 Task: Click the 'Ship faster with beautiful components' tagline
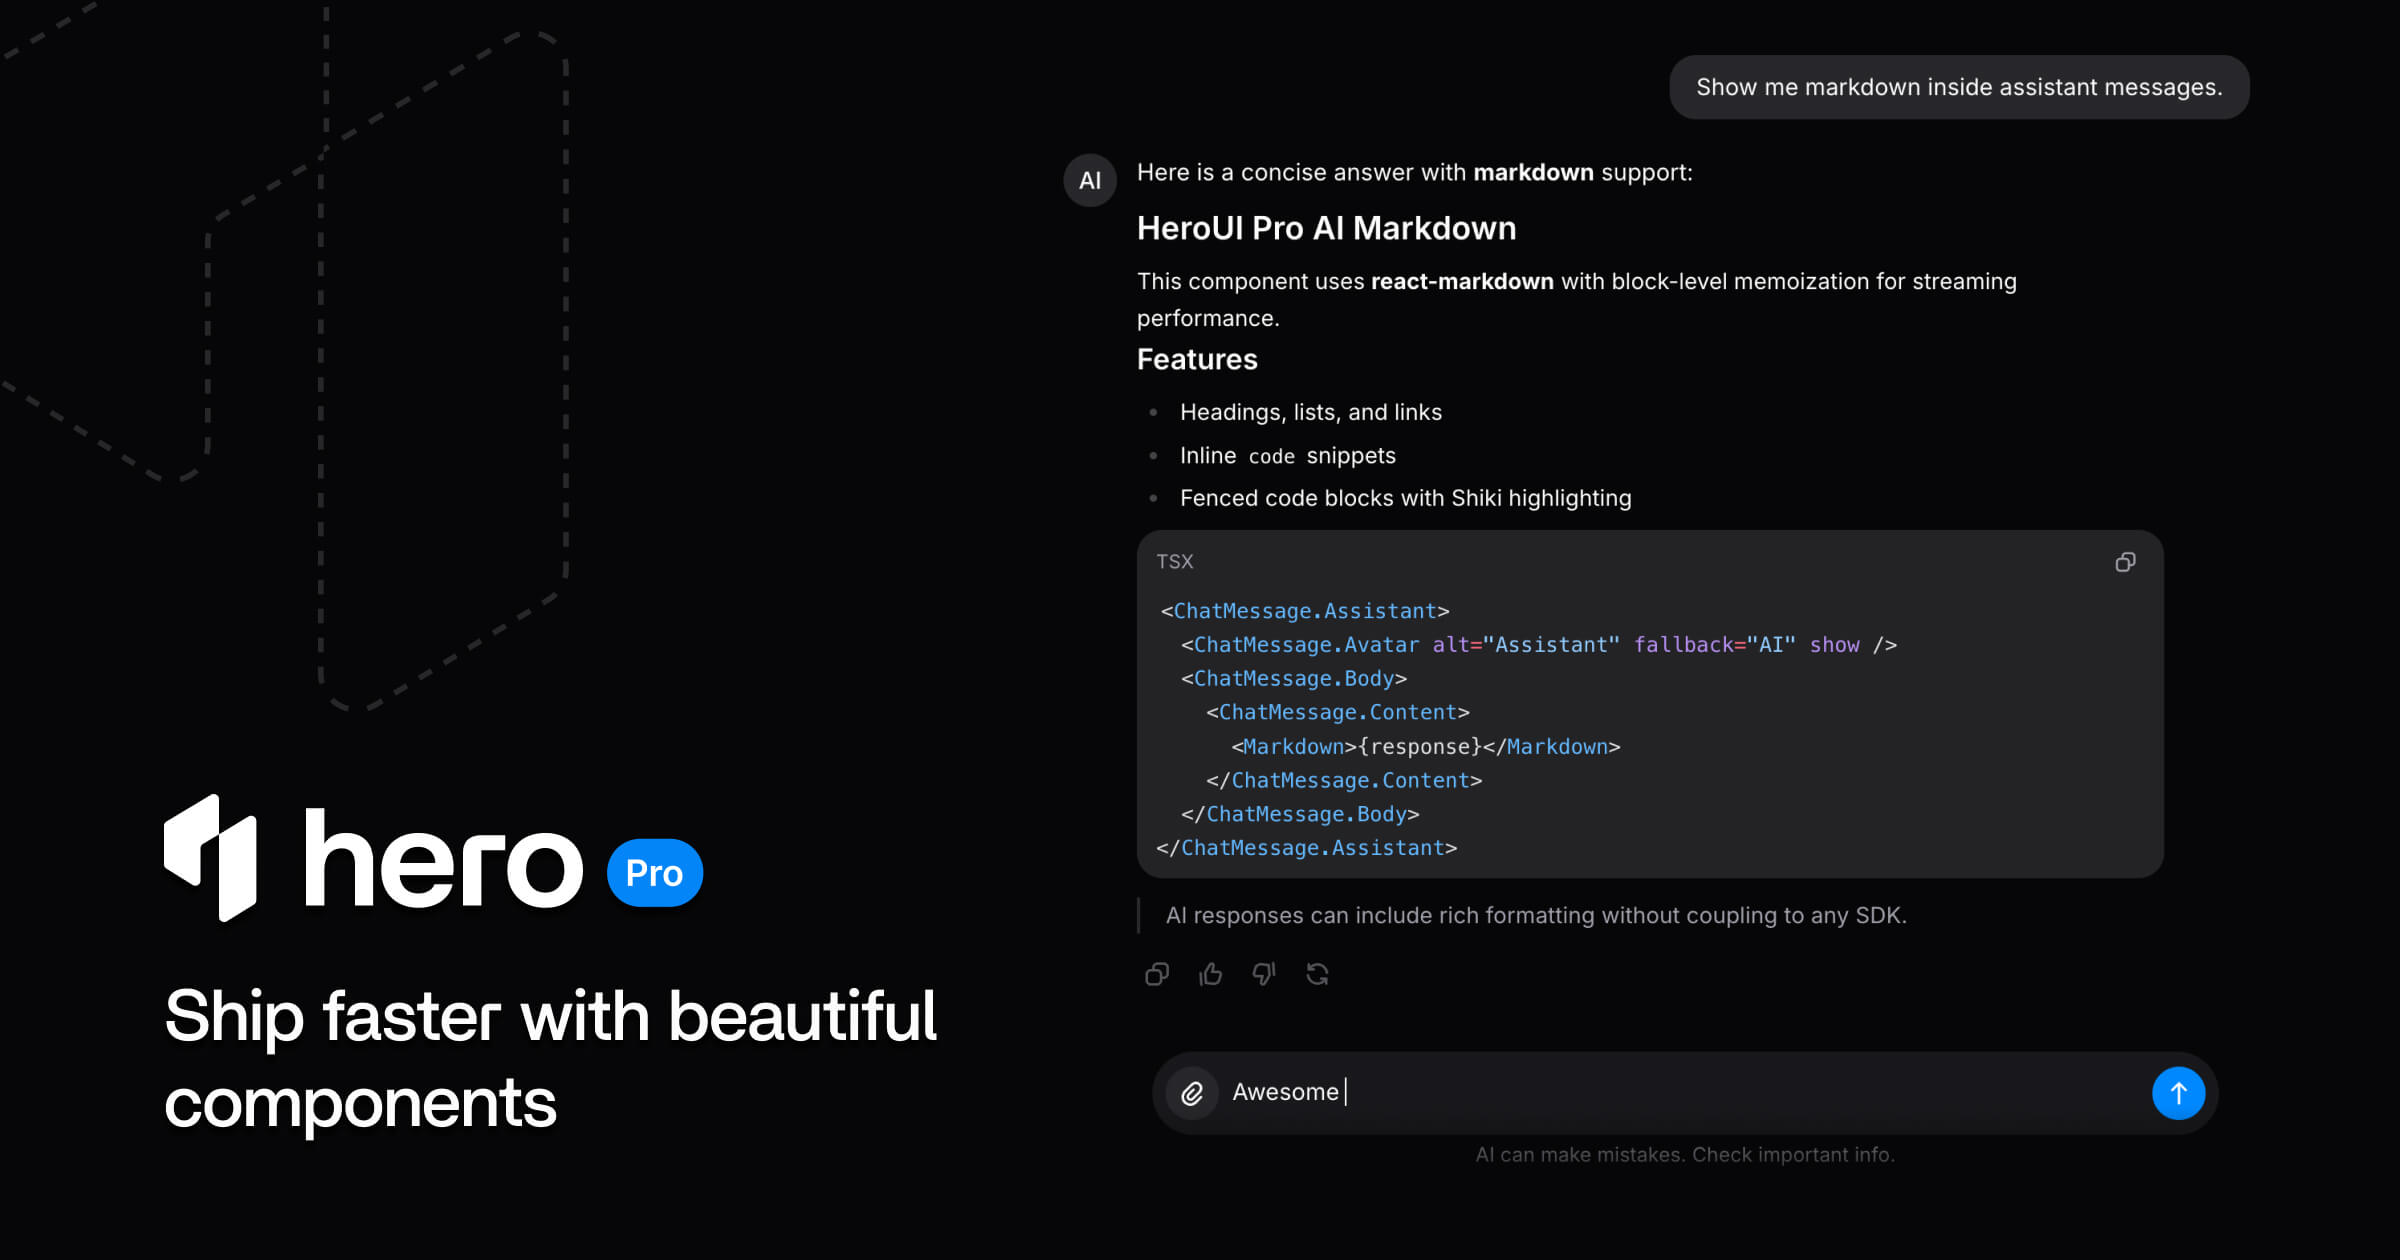coord(550,1060)
